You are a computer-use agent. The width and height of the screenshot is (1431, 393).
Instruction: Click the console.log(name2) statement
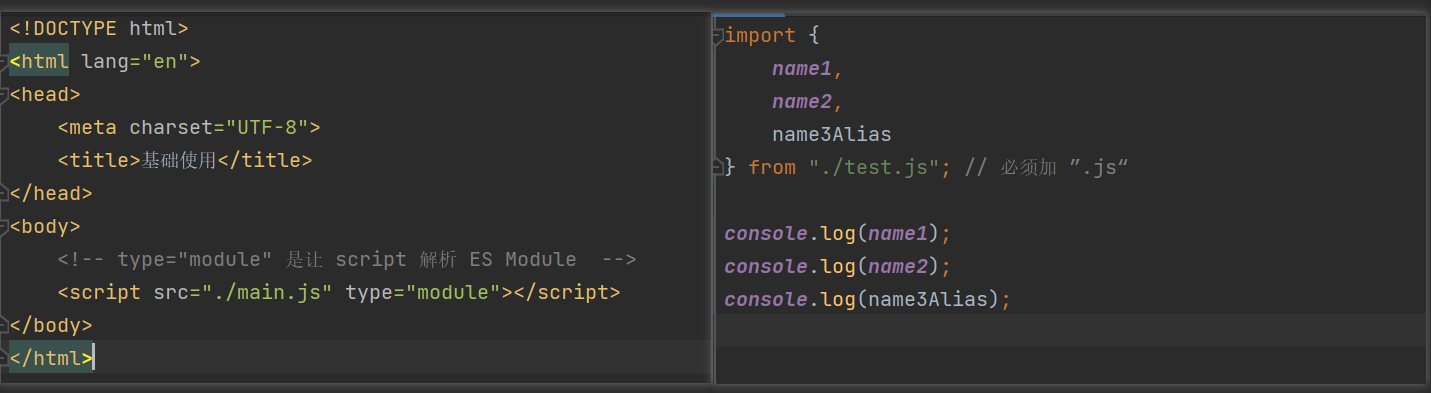pos(838,266)
